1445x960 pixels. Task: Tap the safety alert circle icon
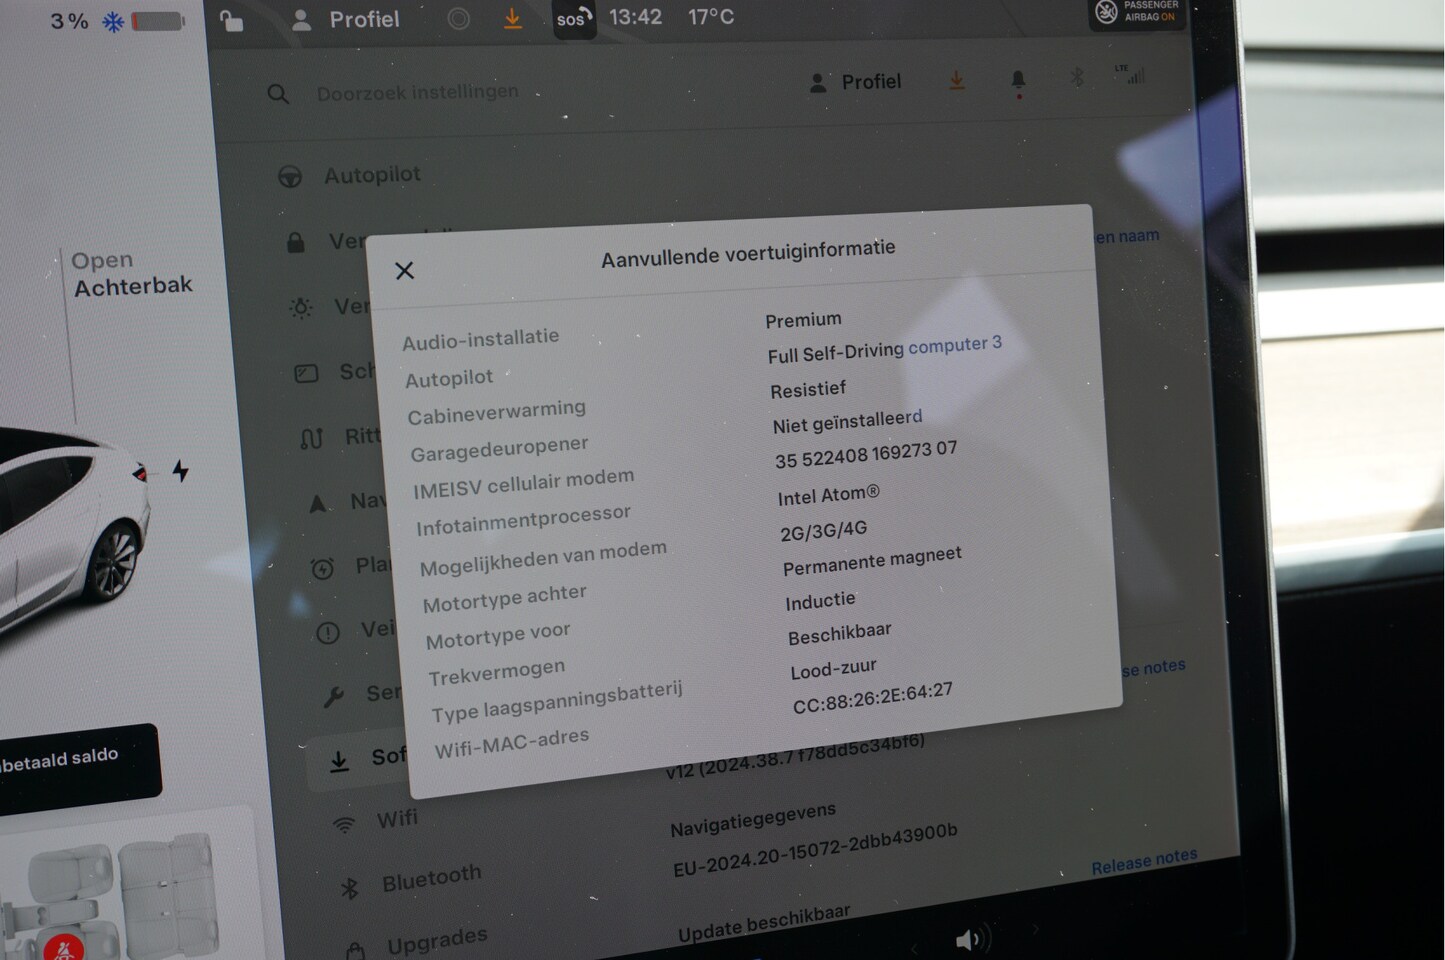coord(328,633)
